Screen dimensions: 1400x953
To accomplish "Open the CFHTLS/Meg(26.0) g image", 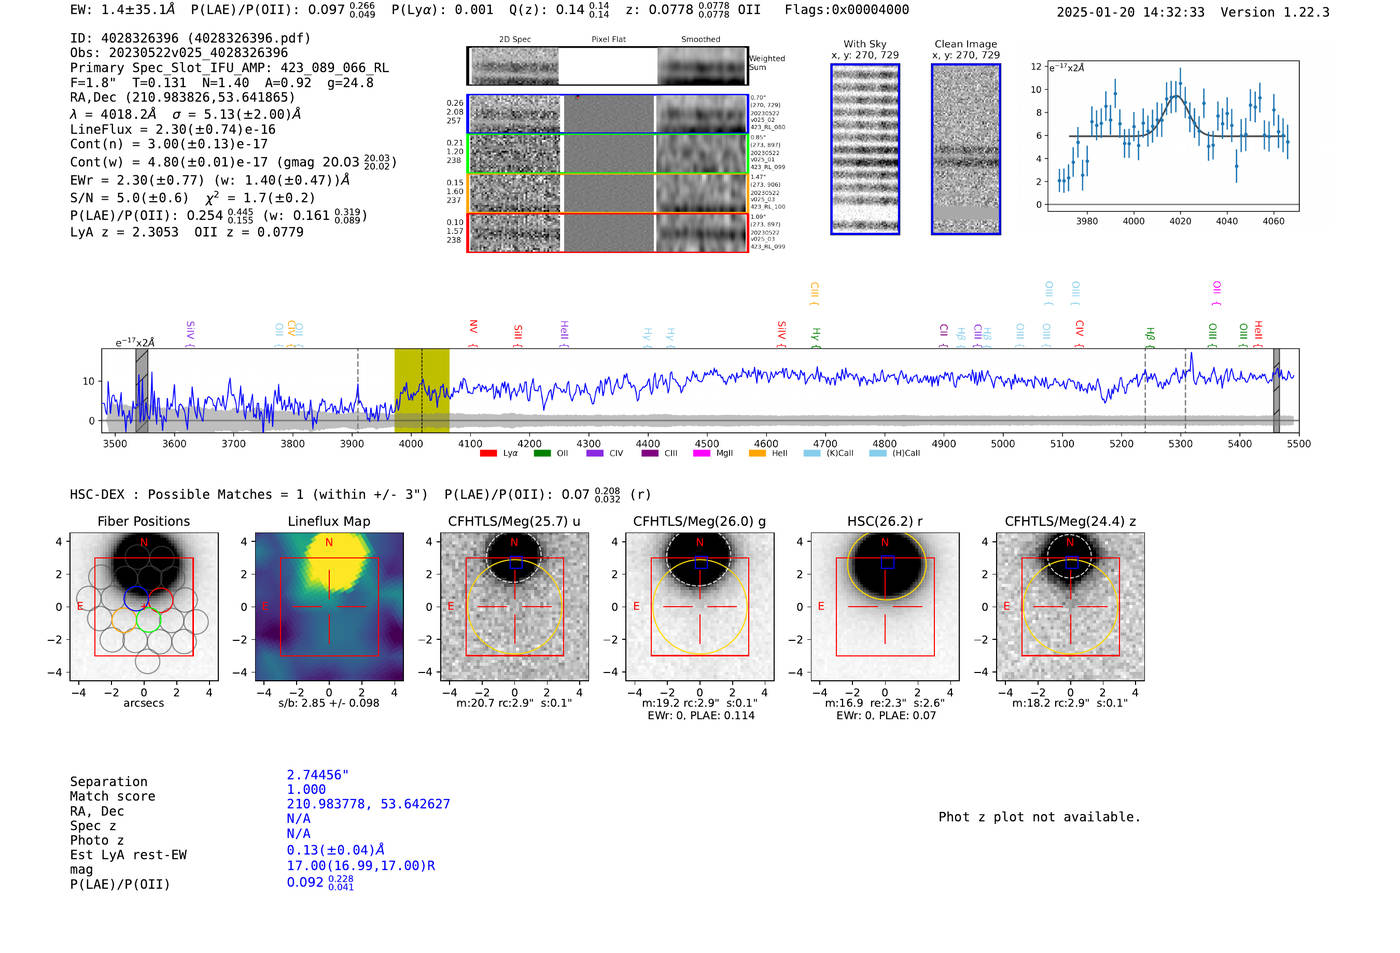I will point(700,607).
